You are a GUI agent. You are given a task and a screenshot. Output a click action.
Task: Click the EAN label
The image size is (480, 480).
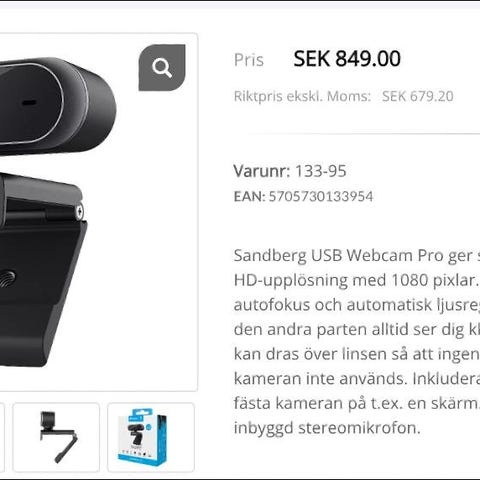point(249,196)
